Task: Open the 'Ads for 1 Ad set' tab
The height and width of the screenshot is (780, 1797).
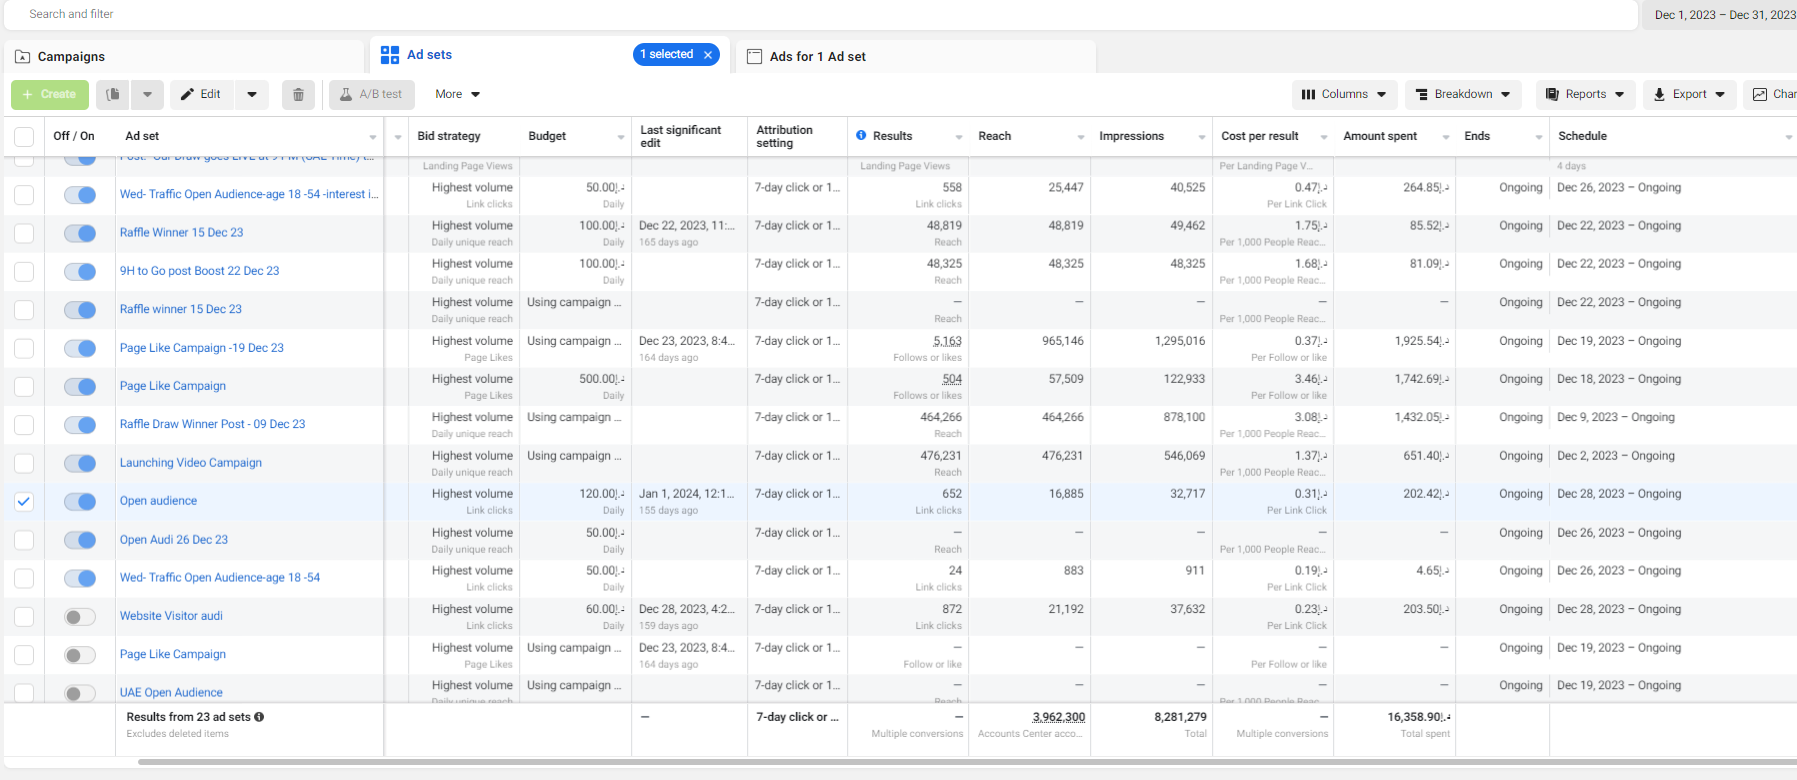Action: point(817,57)
